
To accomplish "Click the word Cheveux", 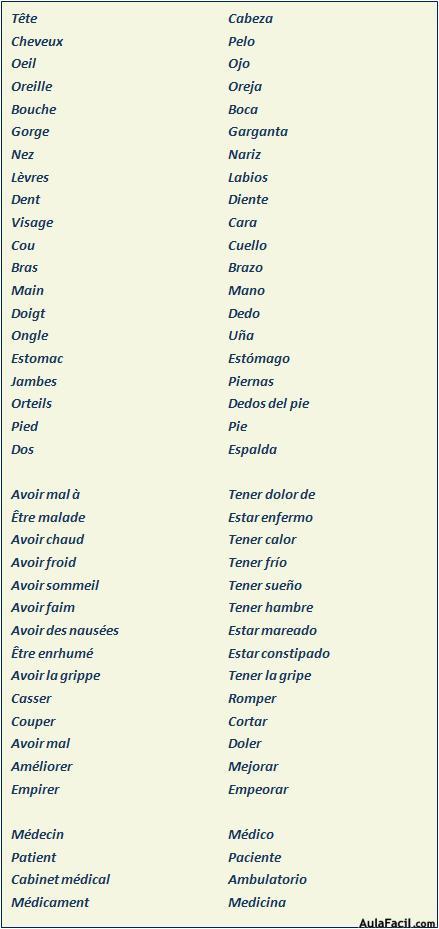I will [x=37, y=41].
